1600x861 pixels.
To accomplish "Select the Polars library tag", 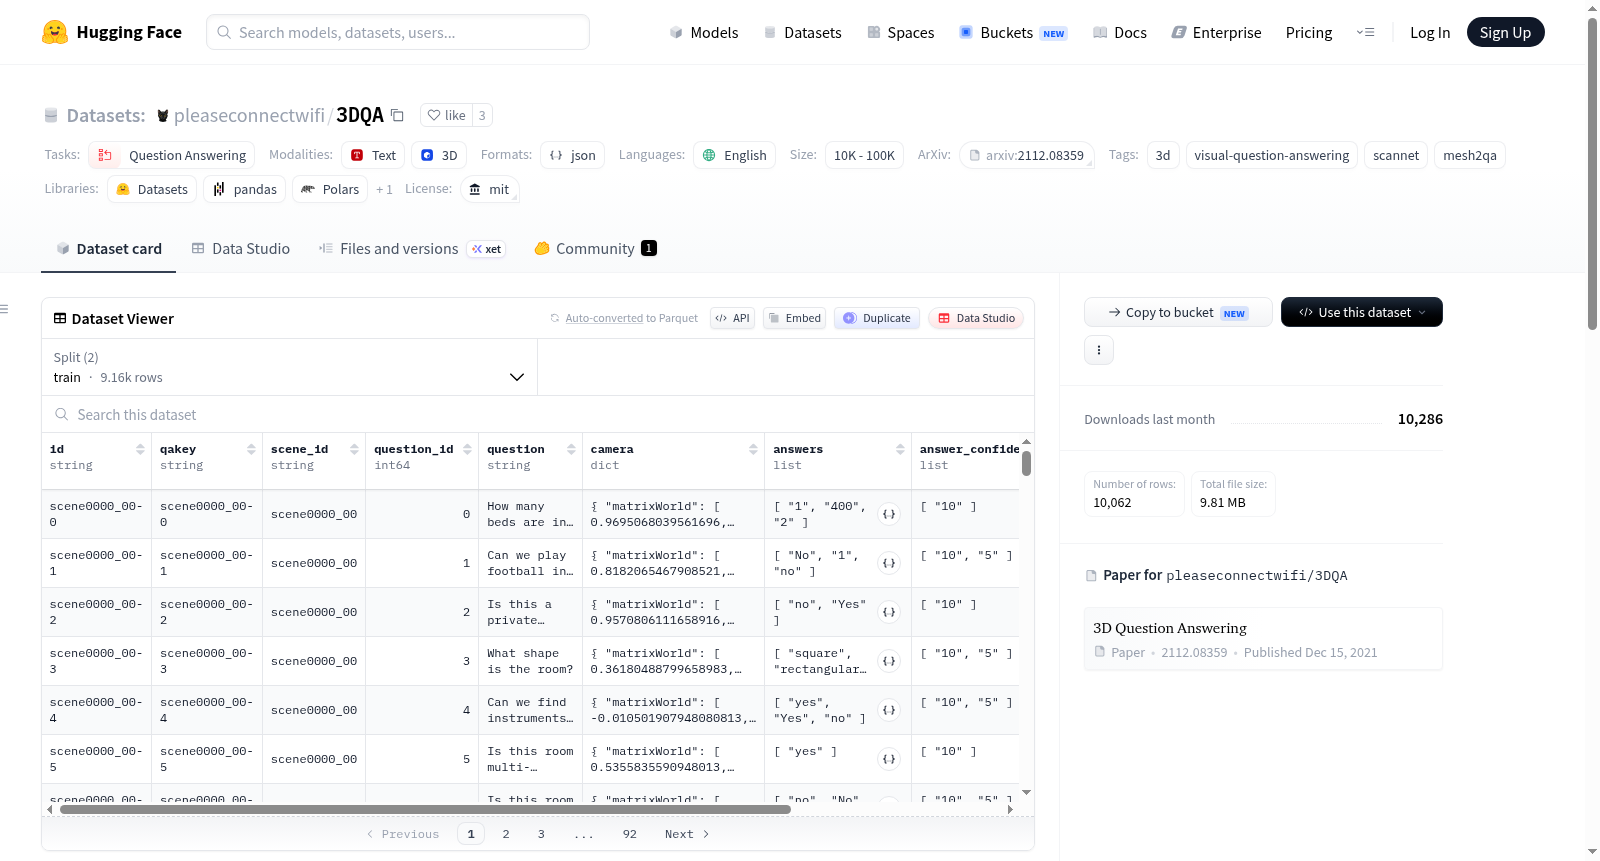I will coord(330,189).
